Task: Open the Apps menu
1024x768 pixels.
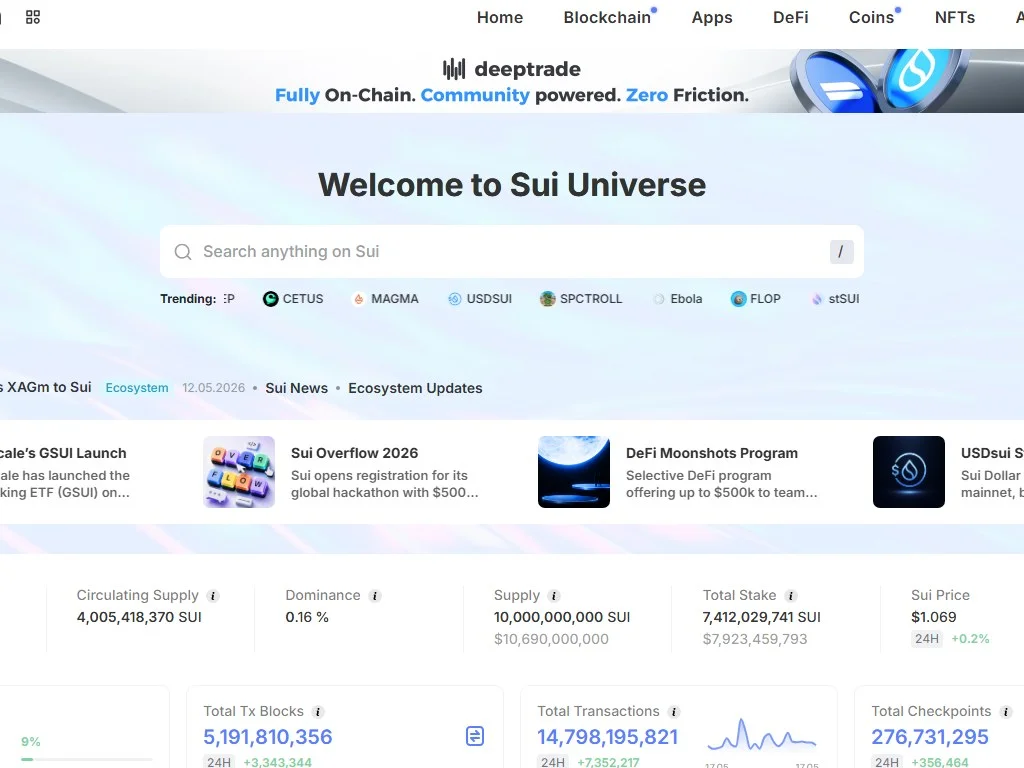Action: tap(712, 18)
